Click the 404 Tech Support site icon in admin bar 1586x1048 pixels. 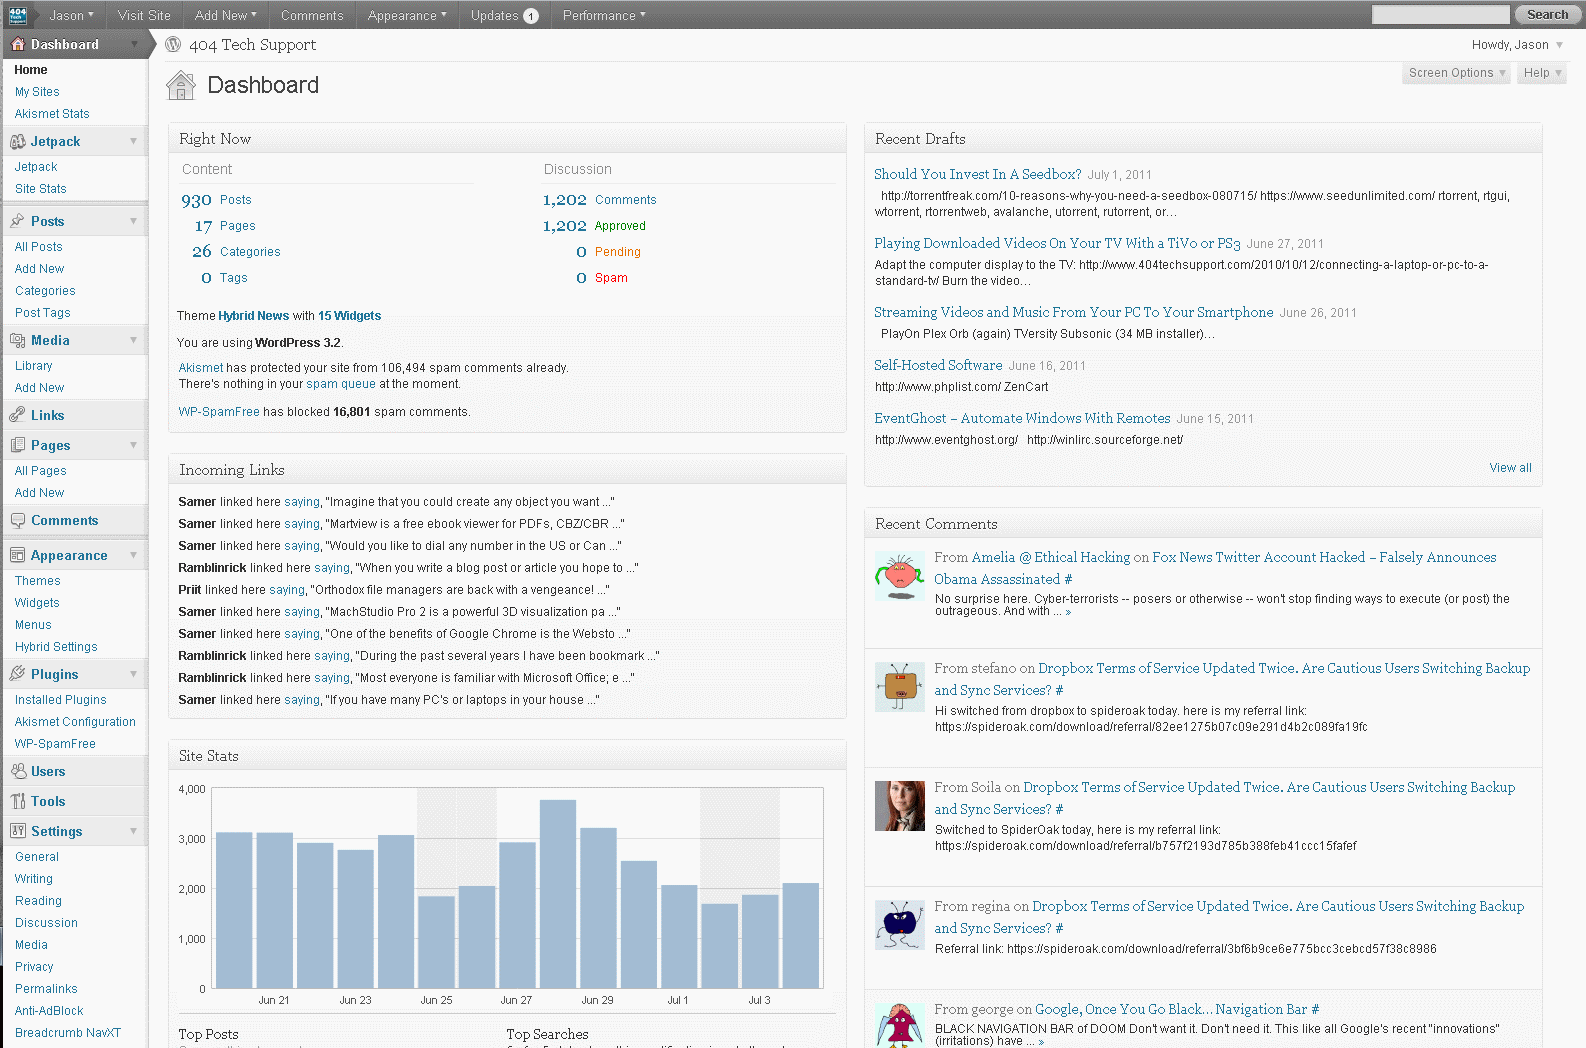17,15
